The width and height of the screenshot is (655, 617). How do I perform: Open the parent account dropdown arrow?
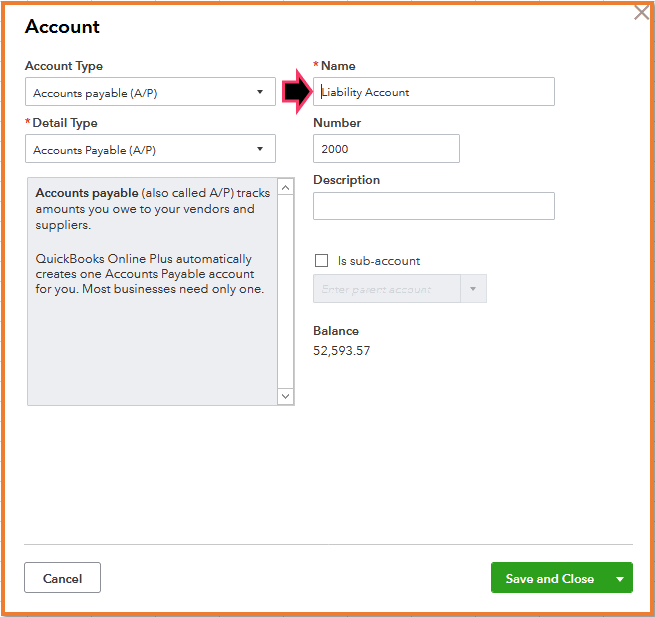pyautogui.click(x=473, y=289)
